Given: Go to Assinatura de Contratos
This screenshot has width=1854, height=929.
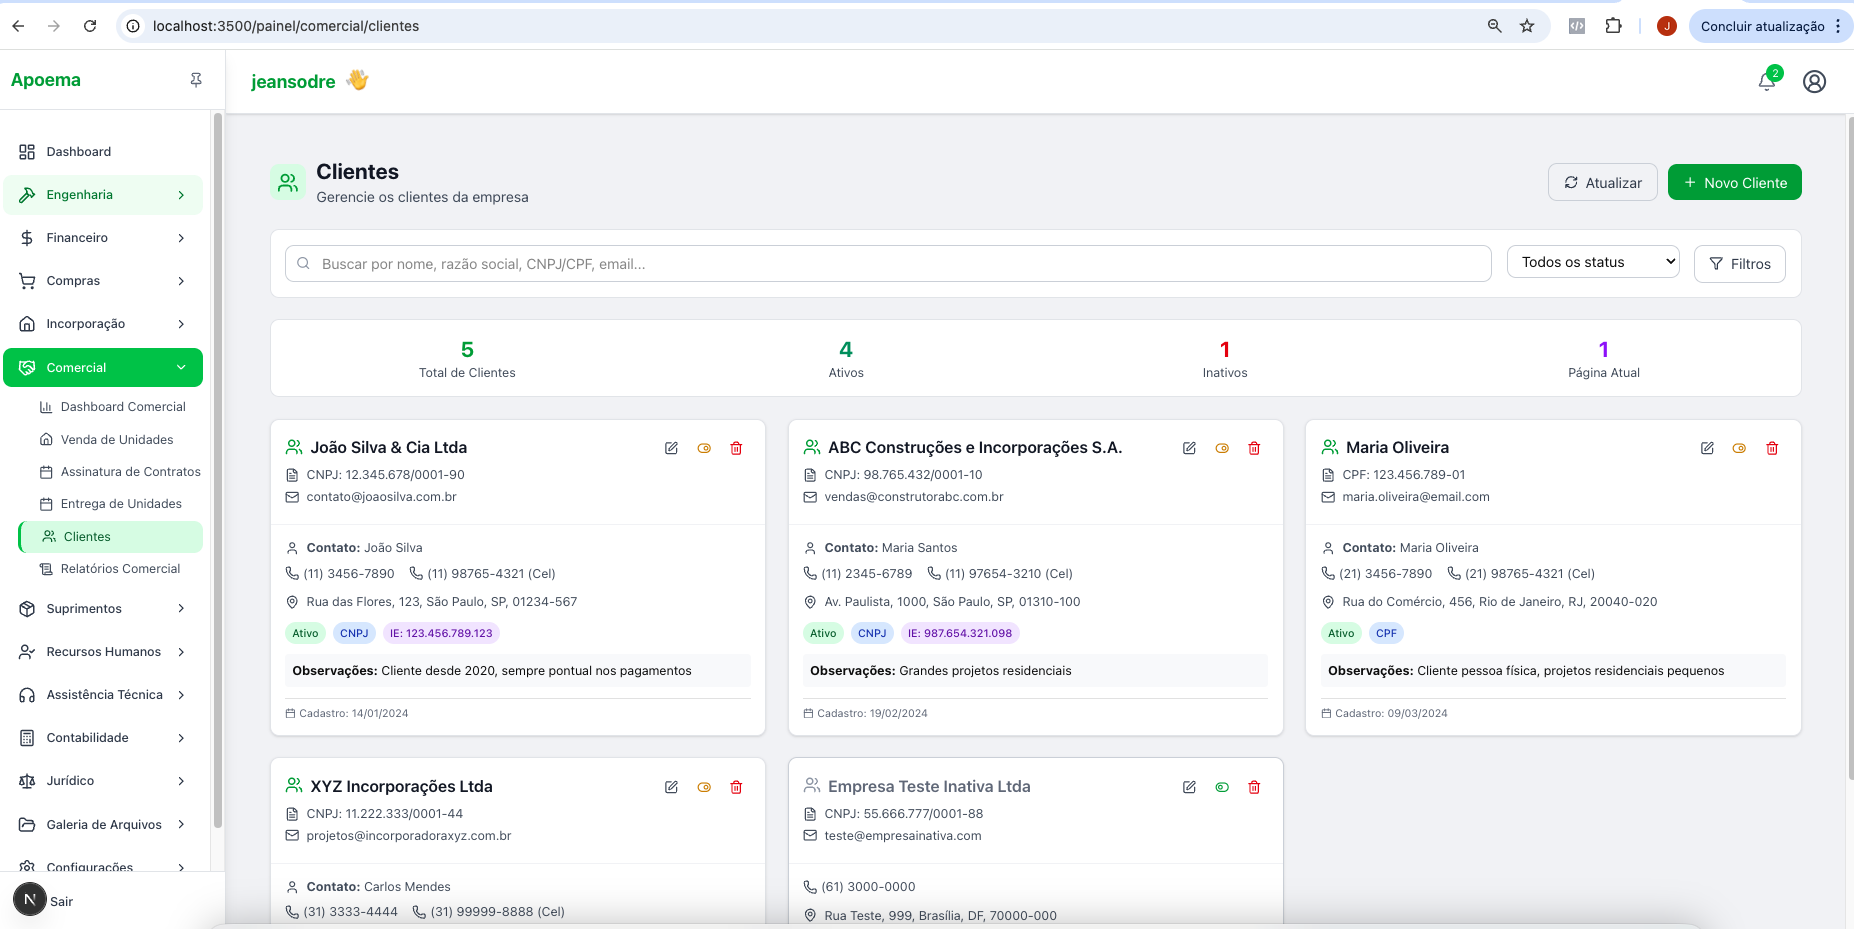Looking at the screenshot, I should coord(130,472).
